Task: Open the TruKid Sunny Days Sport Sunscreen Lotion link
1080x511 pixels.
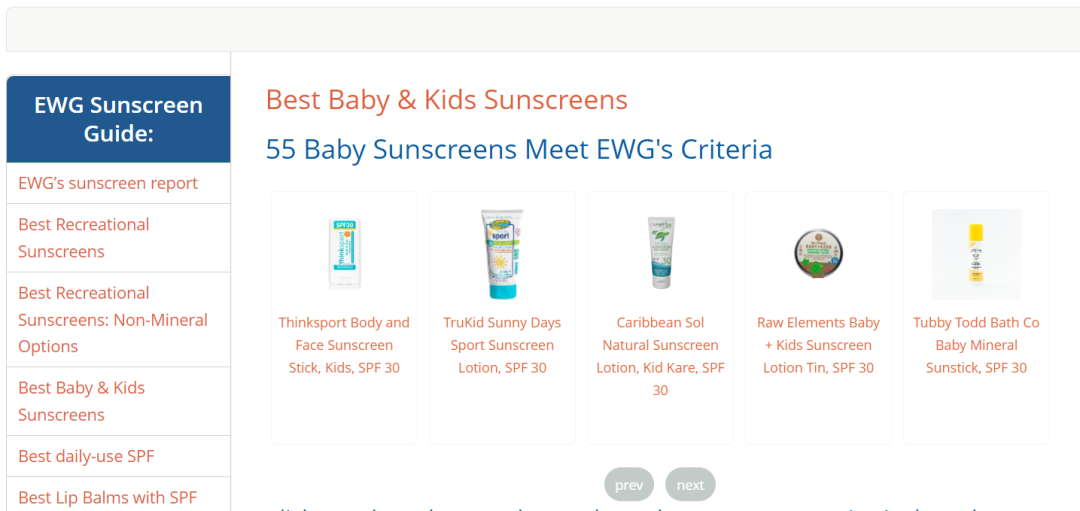Action: point(502,345)
